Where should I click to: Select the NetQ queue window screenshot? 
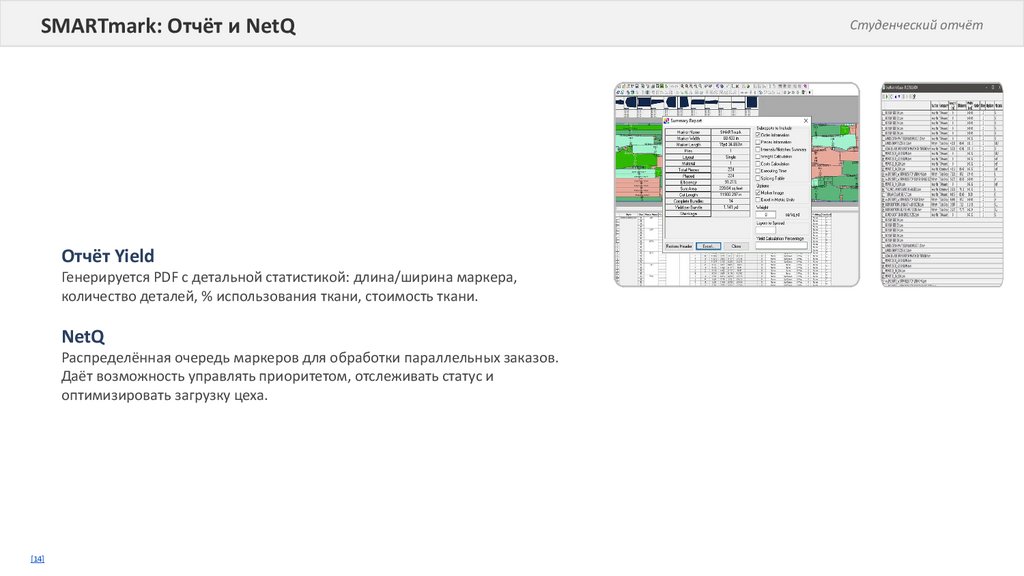coord(942,184)
